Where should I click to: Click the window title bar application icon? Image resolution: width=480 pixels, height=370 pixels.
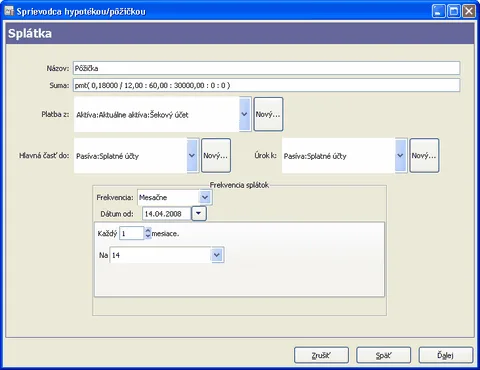click(x=9, y=11)
